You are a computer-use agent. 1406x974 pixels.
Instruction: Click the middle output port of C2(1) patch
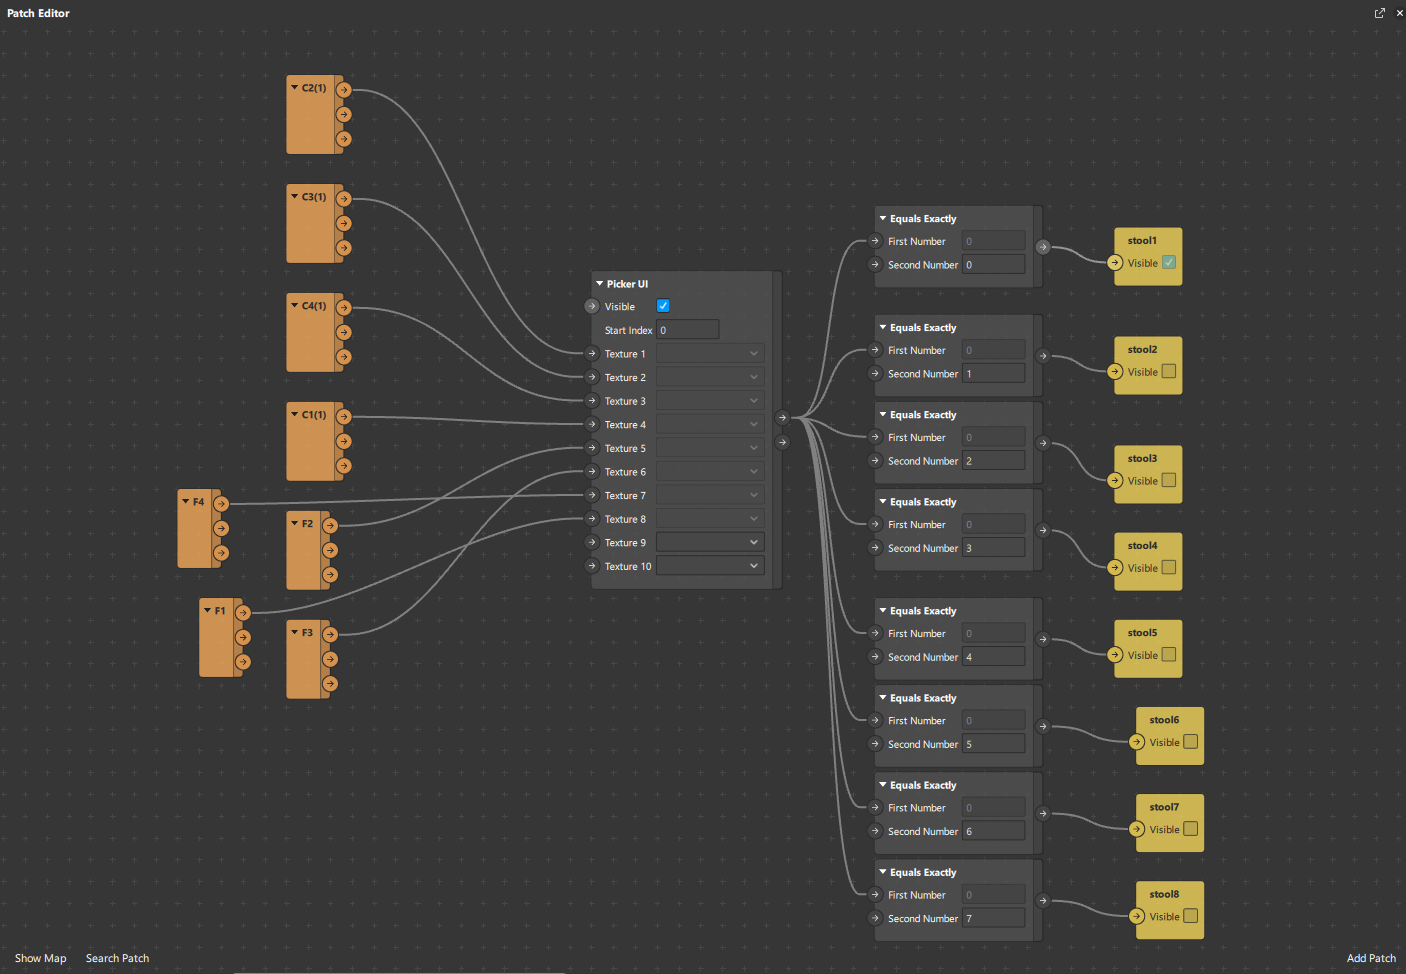344,114
